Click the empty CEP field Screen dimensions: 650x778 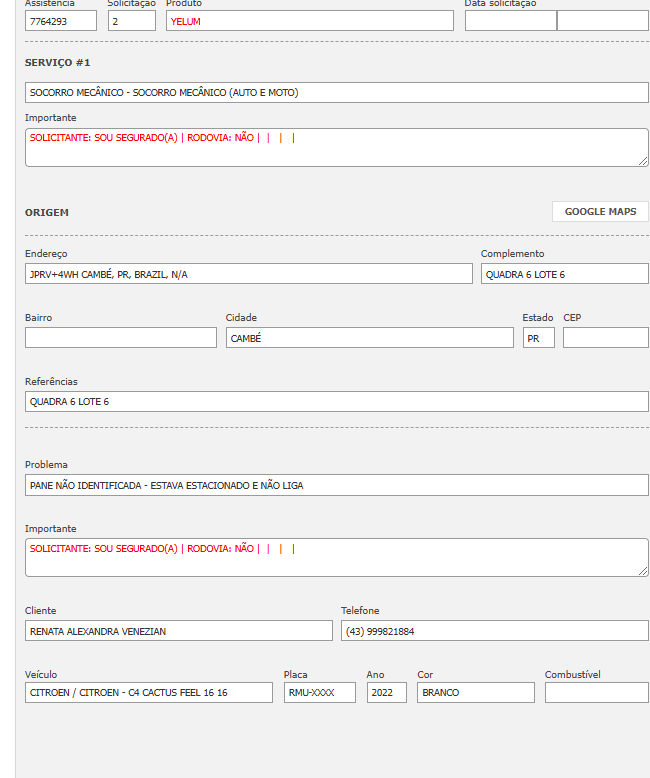click(x=606, y=337)
